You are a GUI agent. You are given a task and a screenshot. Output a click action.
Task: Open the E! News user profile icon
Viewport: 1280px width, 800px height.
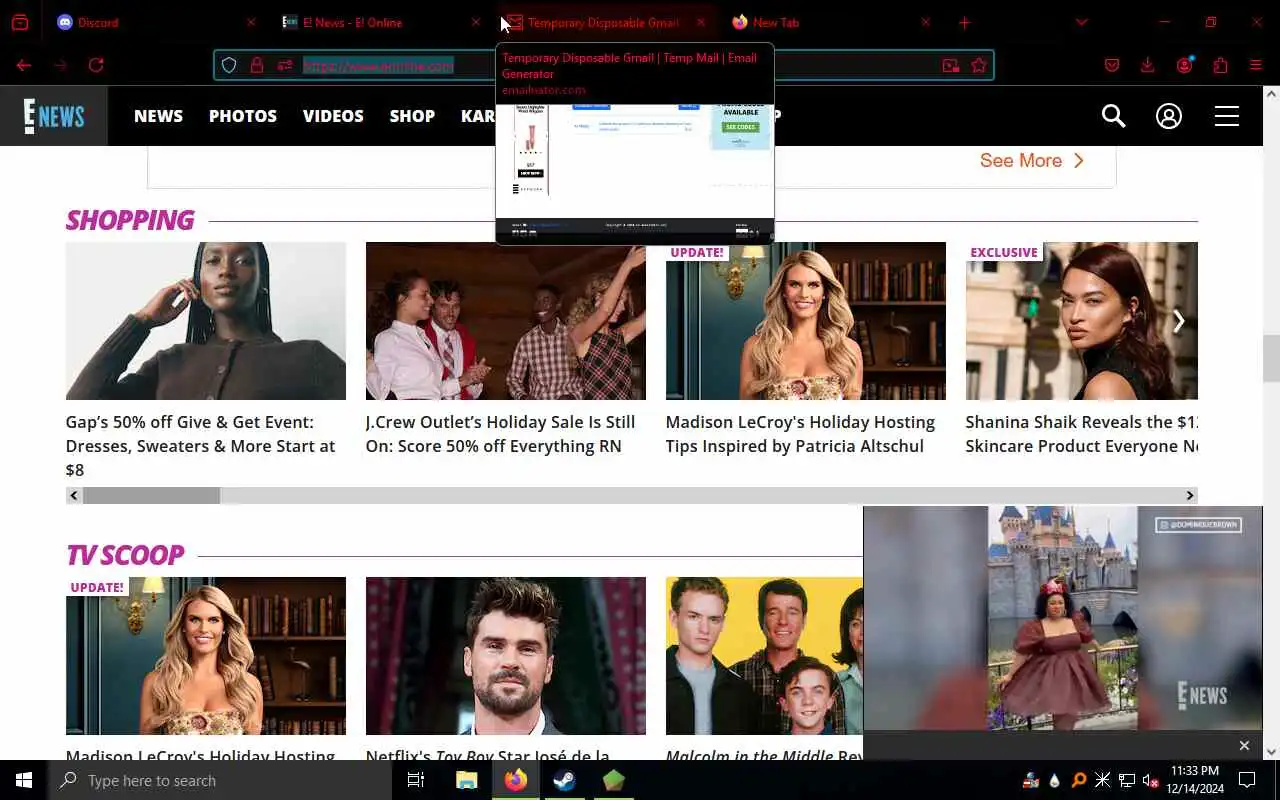click(x=1169, y=116)
